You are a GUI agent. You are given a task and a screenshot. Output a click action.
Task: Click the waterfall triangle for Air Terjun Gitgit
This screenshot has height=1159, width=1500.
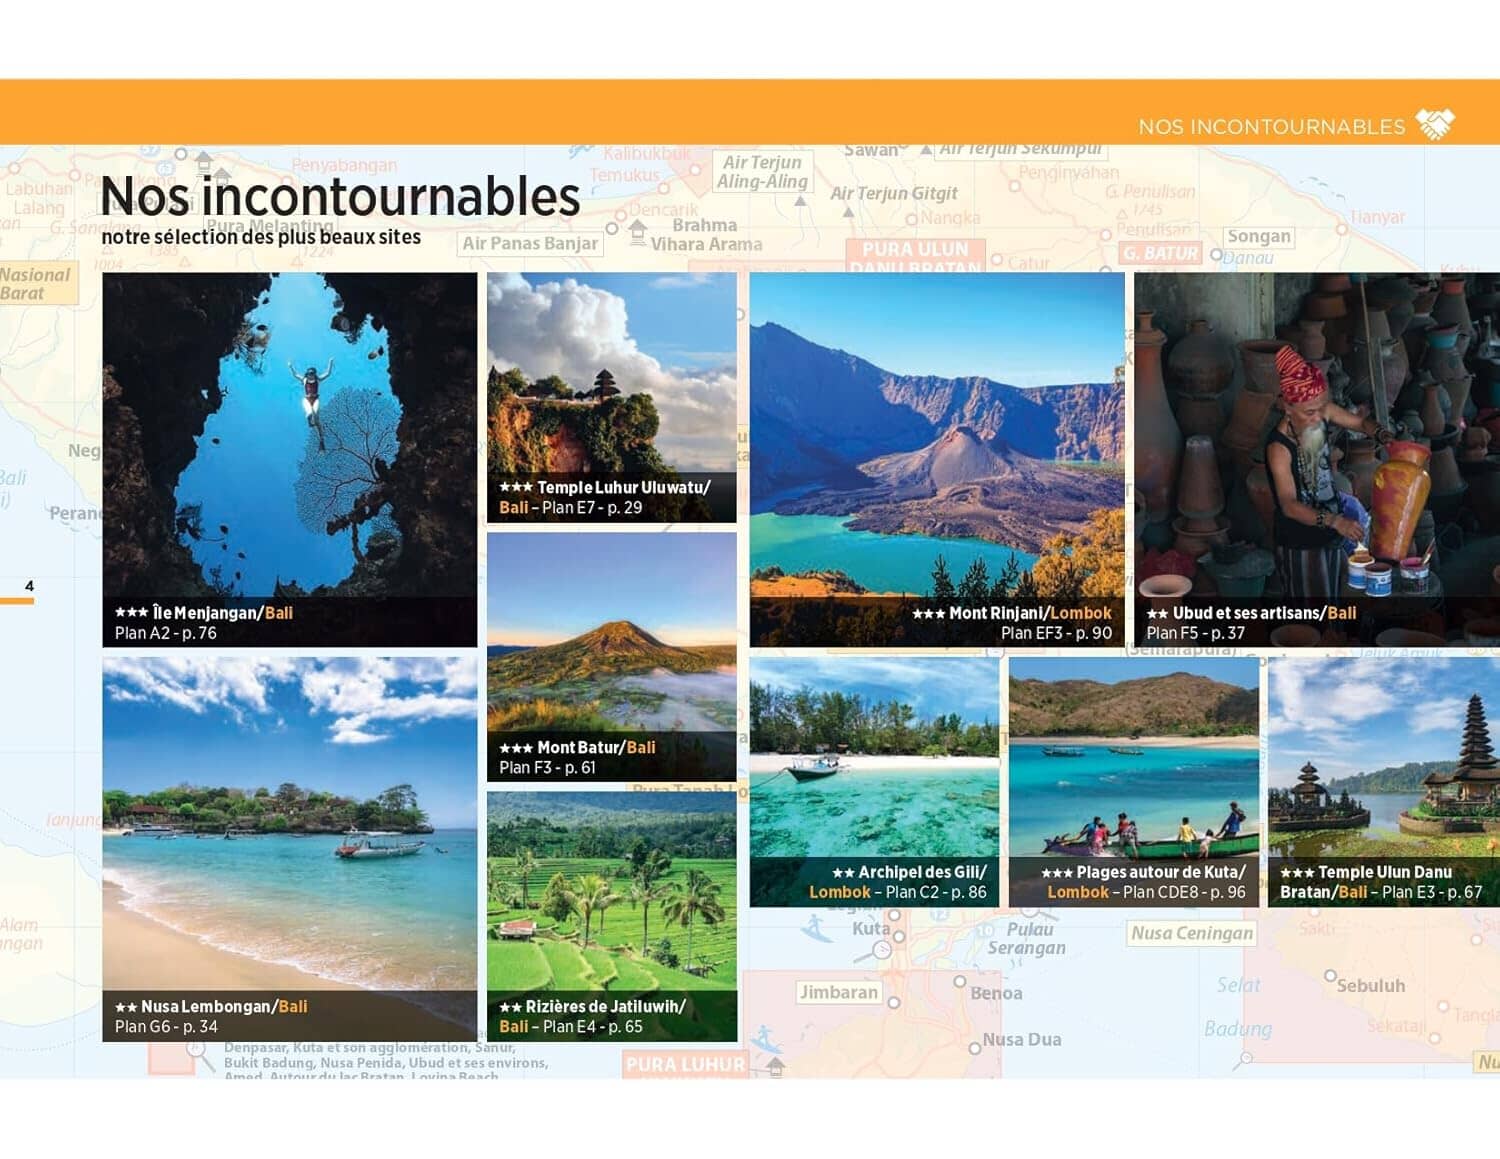coord(848,213)
